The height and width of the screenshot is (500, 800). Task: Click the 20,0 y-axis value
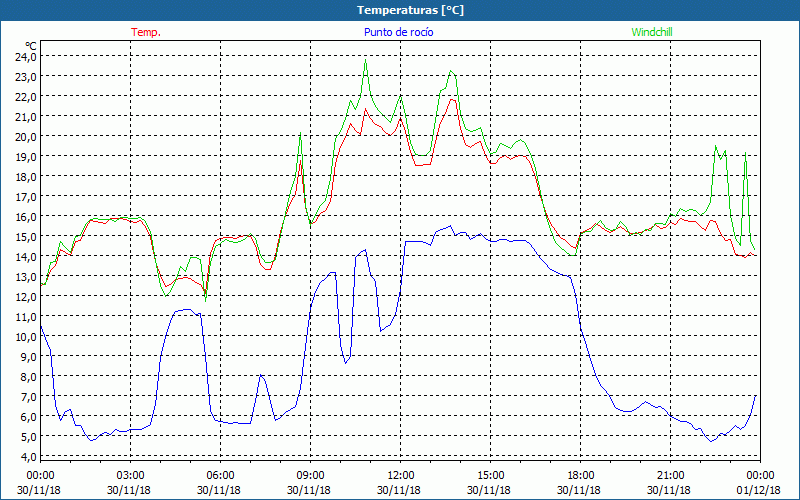26,137
